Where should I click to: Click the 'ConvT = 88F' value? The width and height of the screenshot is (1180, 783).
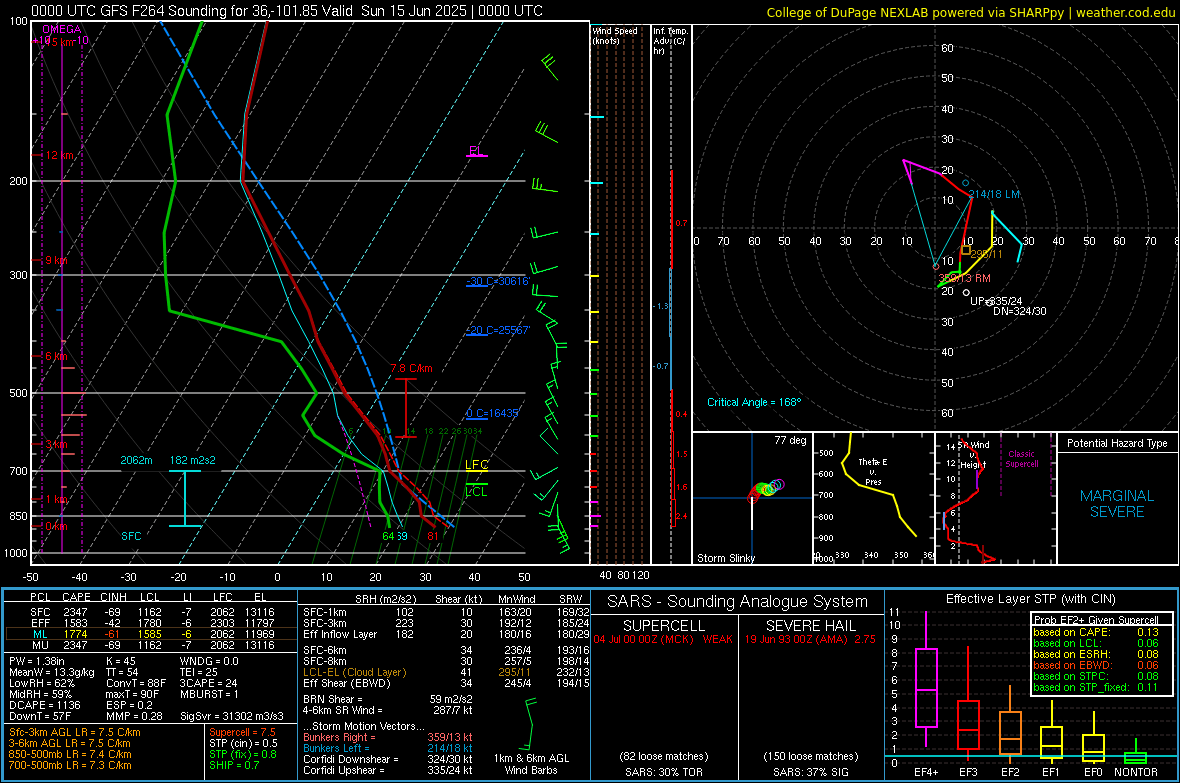136,683
